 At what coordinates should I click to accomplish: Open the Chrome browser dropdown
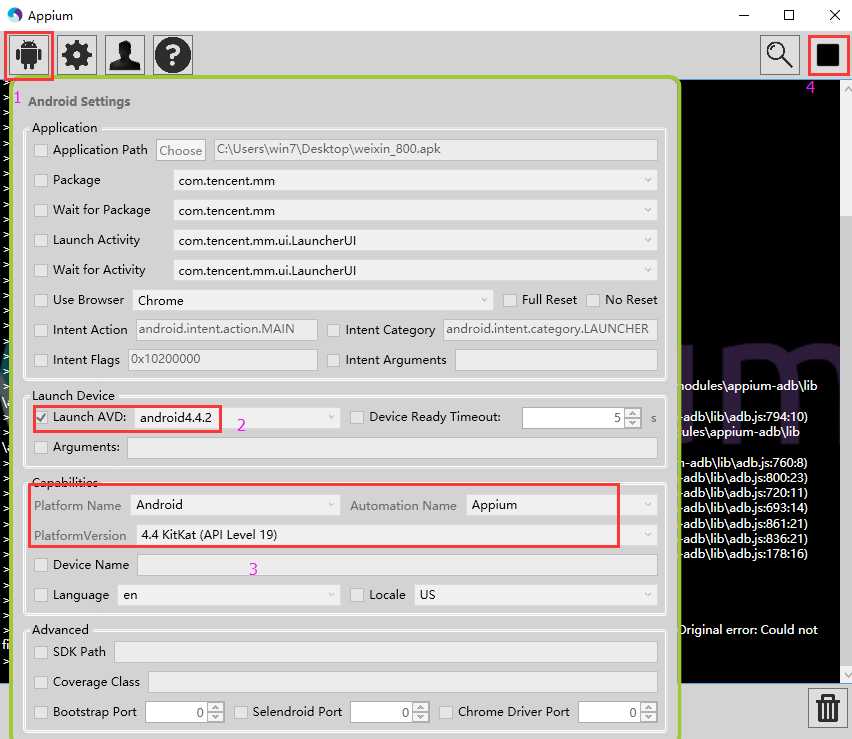[x=313, y=300]
